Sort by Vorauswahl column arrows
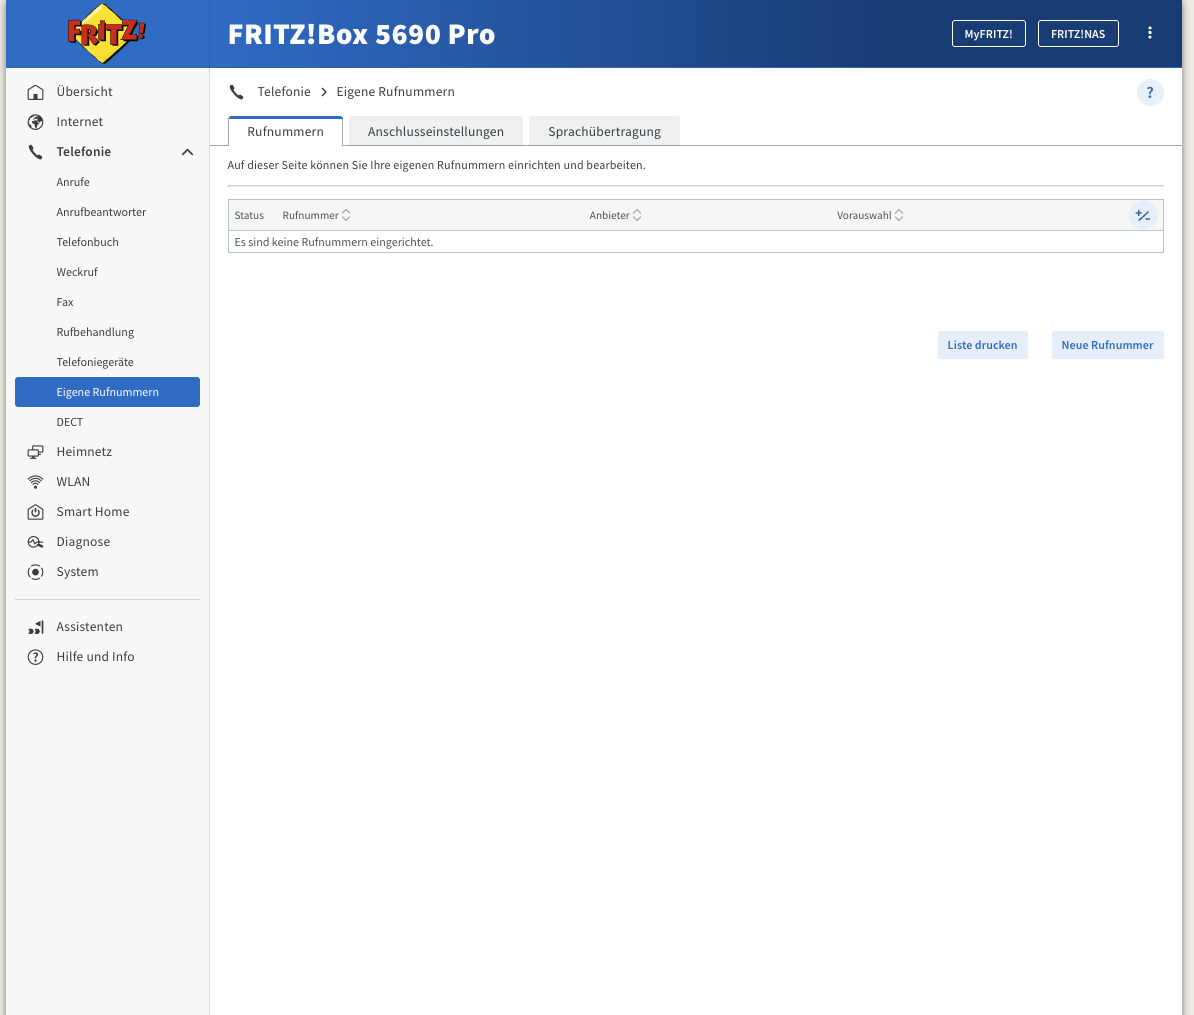Screen dimensions: 1194x1015 (x=899, y=215)
